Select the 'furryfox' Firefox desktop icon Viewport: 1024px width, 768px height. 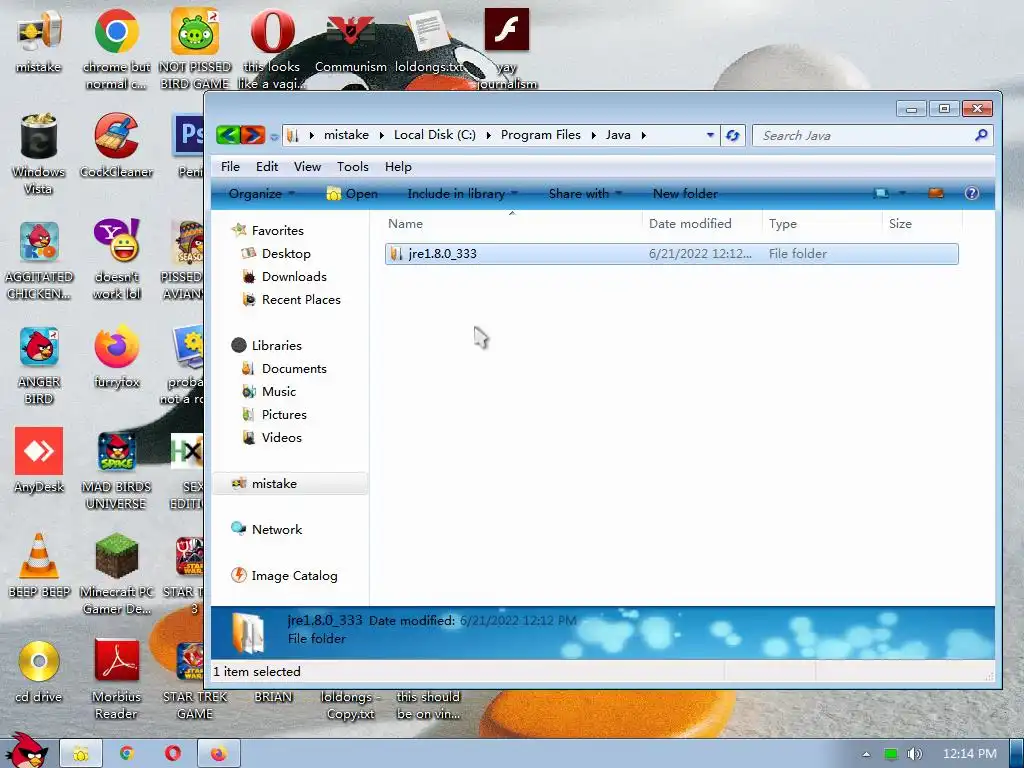tap(117, 357)
